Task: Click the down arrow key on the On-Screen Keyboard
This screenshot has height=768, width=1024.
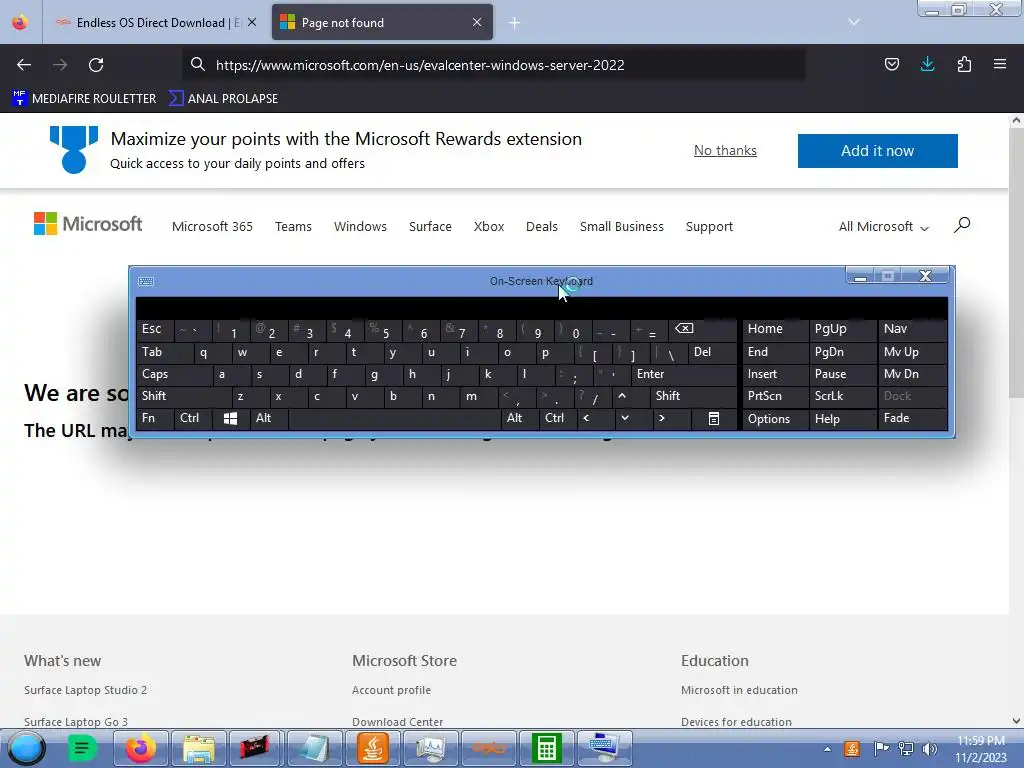Action: [x=633, y=419]
